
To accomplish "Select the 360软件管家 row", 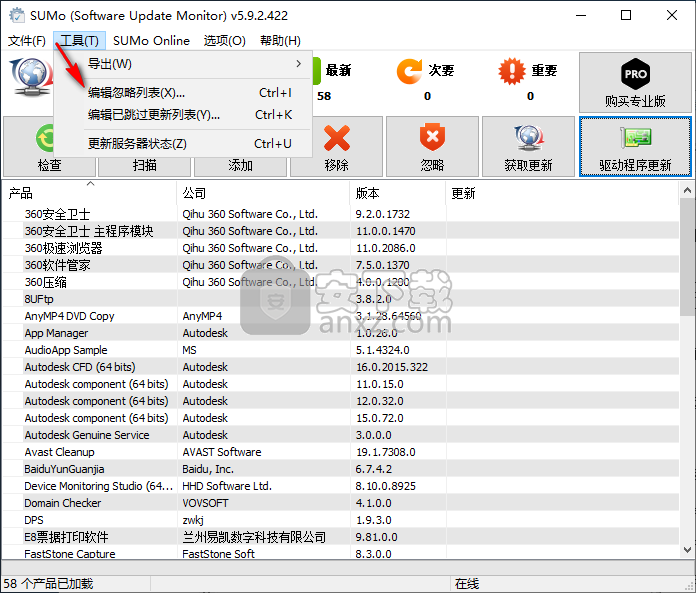I will (341, 265).
